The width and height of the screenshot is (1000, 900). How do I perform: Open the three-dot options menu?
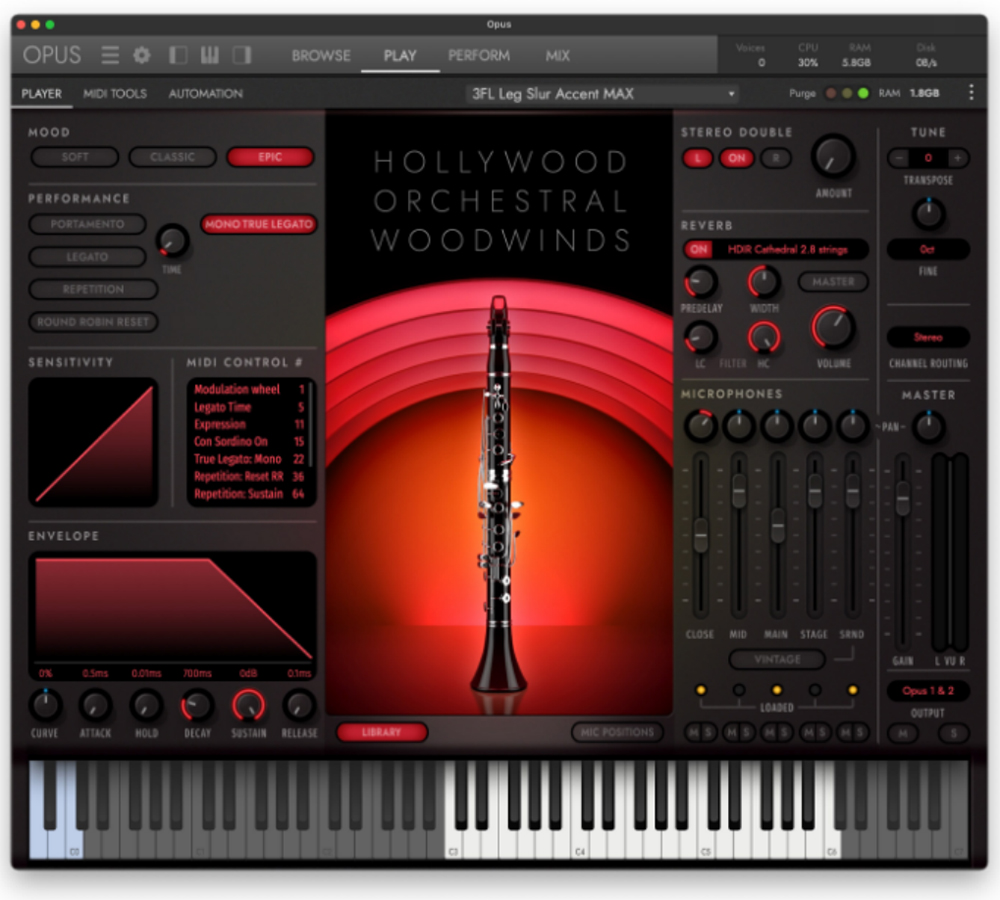(971, 93)
